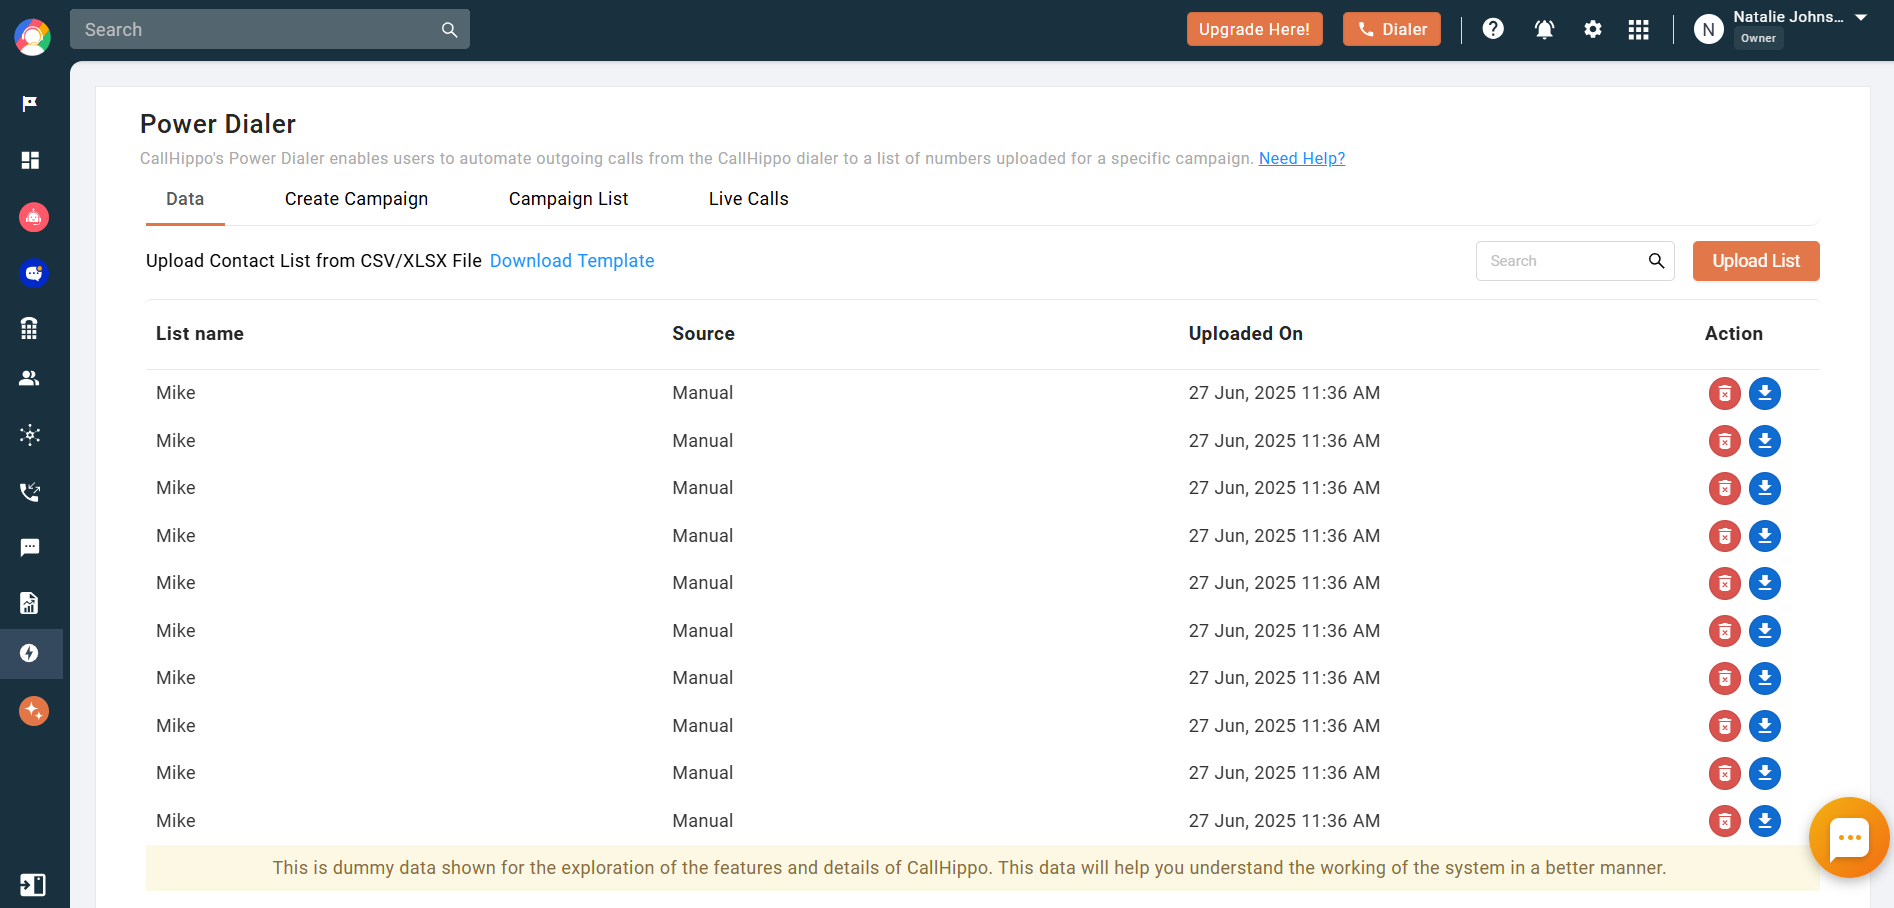Viewport: 1894px width, 908px height.
Task: Open the blue chat bubble icon in sidebar
Action: (34, 273)
